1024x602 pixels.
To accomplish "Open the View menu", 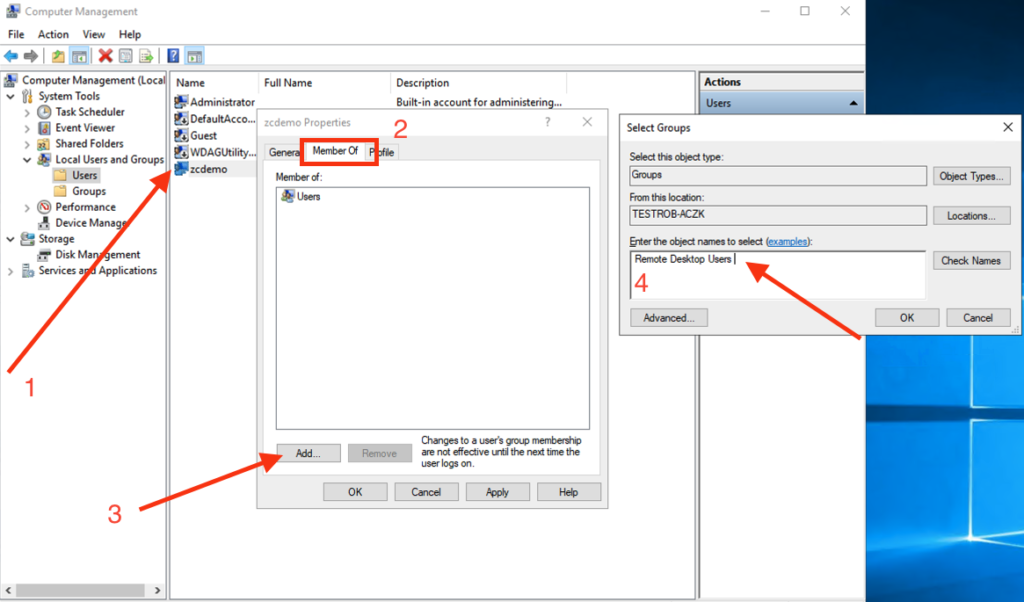I will 93,34.
